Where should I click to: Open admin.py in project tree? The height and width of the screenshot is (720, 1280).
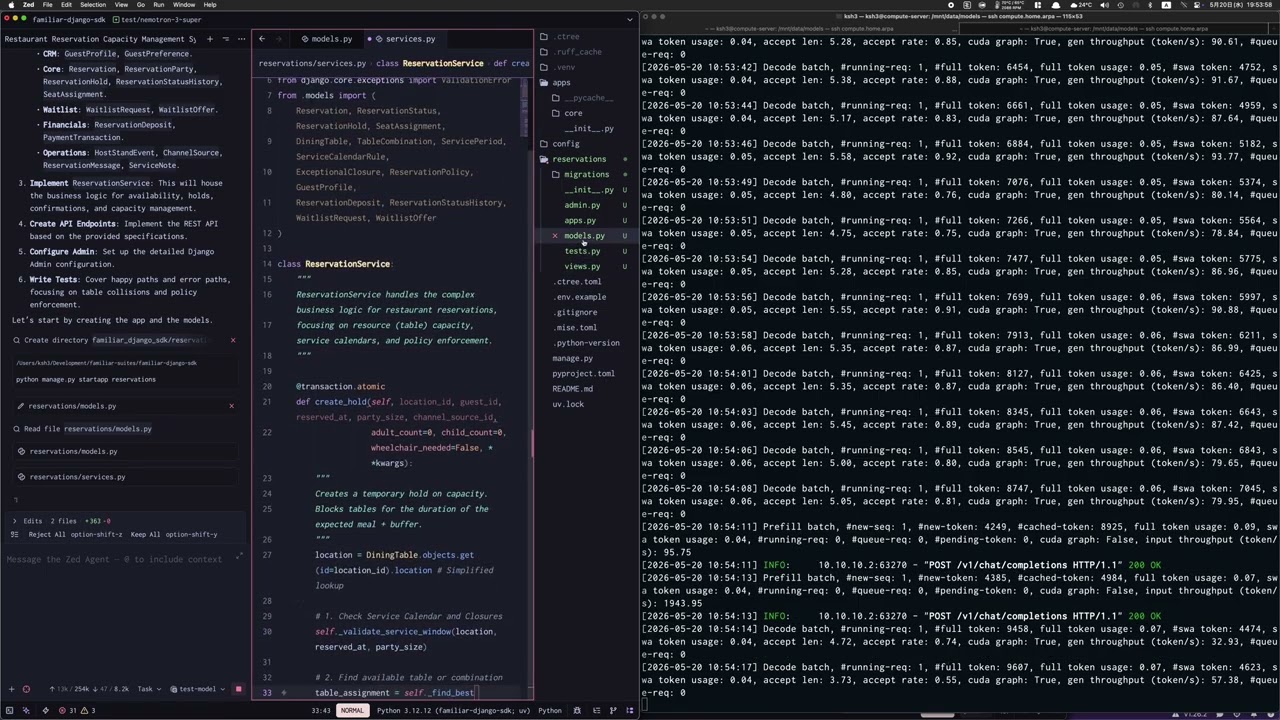(x=582, y=205)
